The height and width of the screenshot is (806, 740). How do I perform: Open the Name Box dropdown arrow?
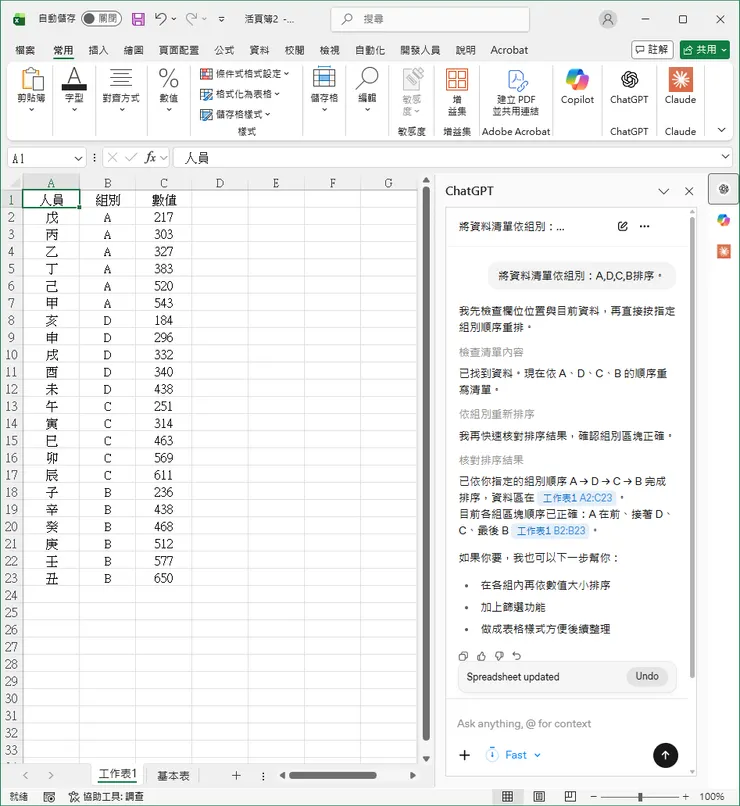(78, 158)
